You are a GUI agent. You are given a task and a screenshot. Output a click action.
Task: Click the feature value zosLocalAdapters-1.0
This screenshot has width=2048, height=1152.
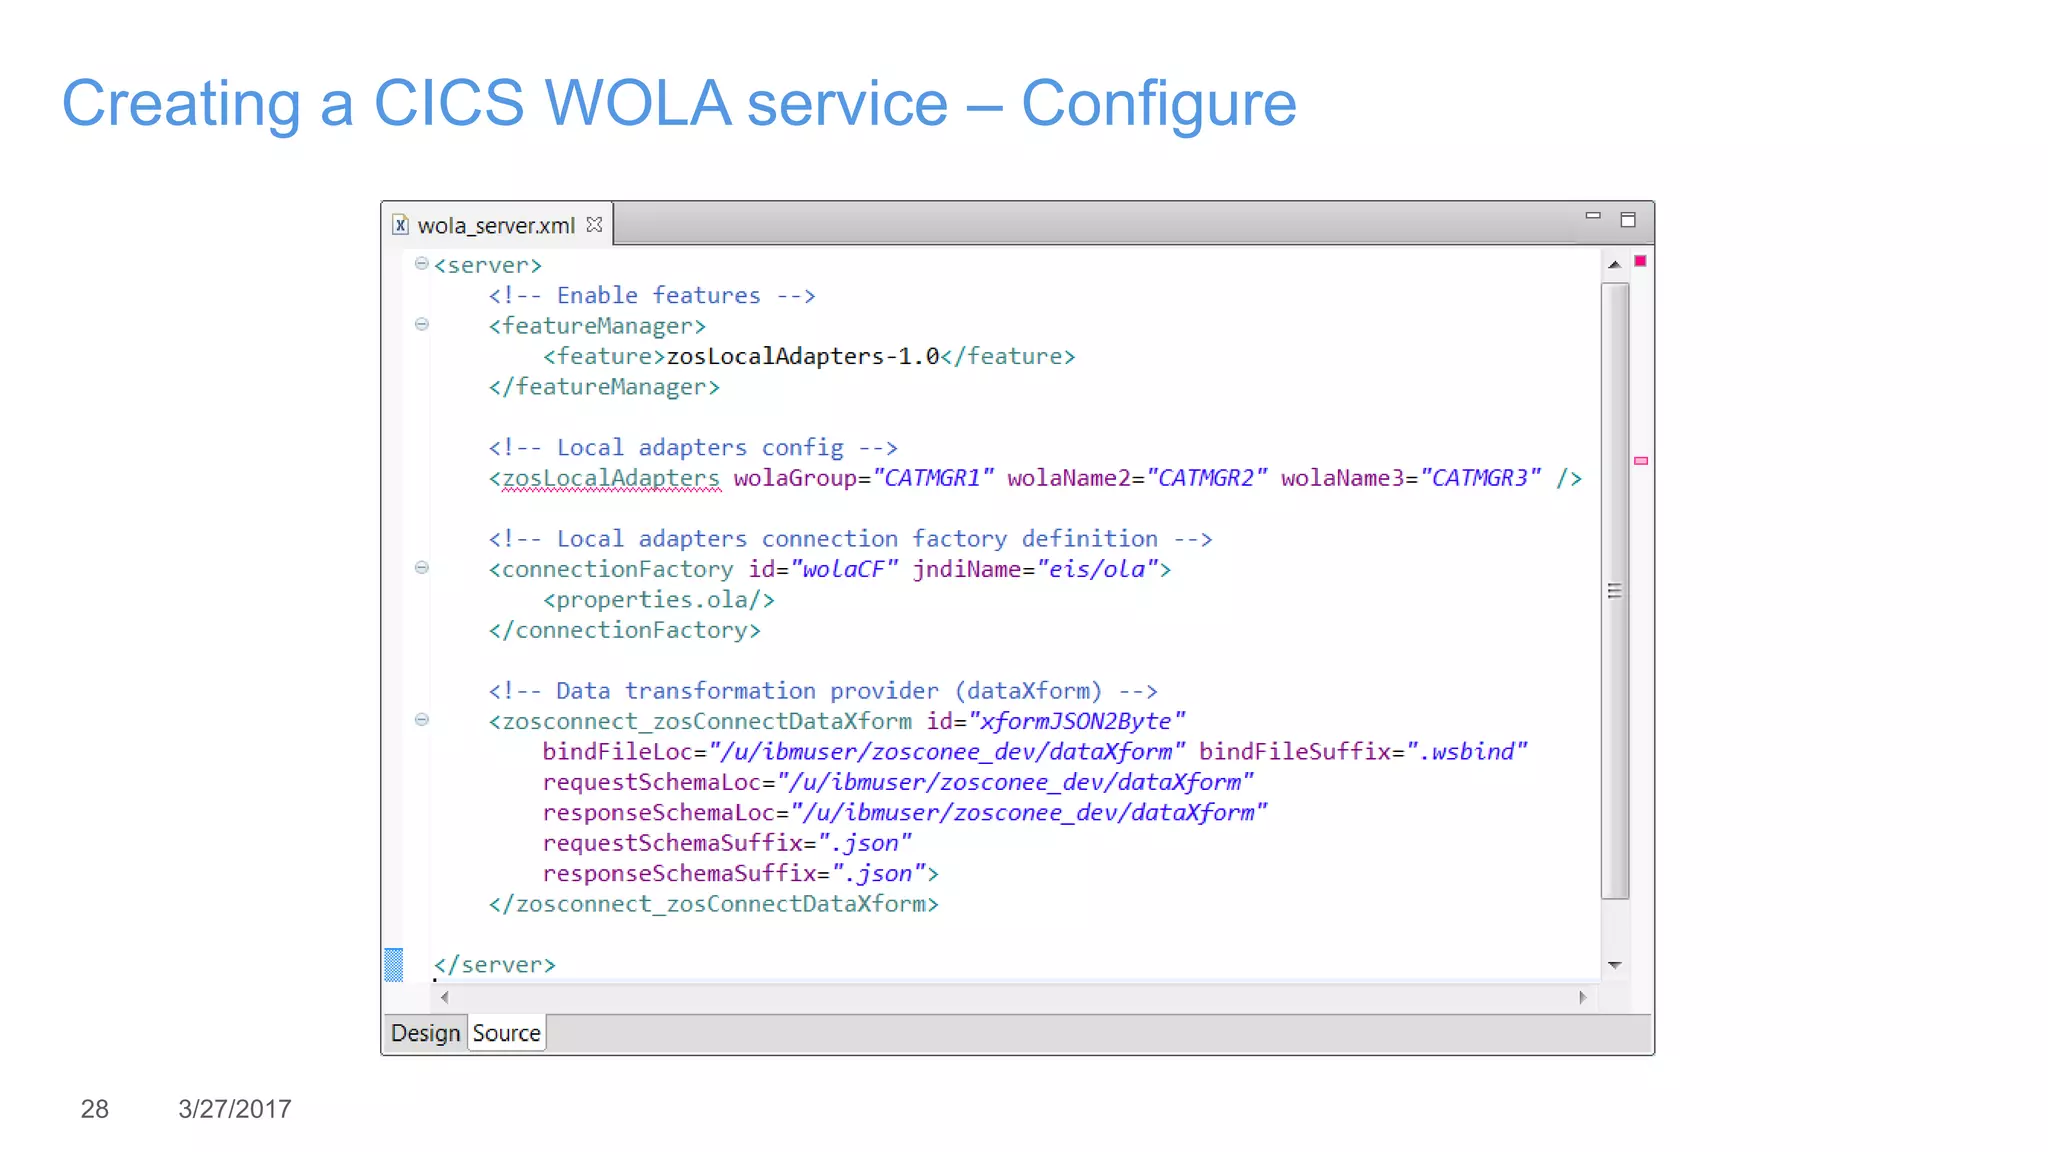point(803,357)
